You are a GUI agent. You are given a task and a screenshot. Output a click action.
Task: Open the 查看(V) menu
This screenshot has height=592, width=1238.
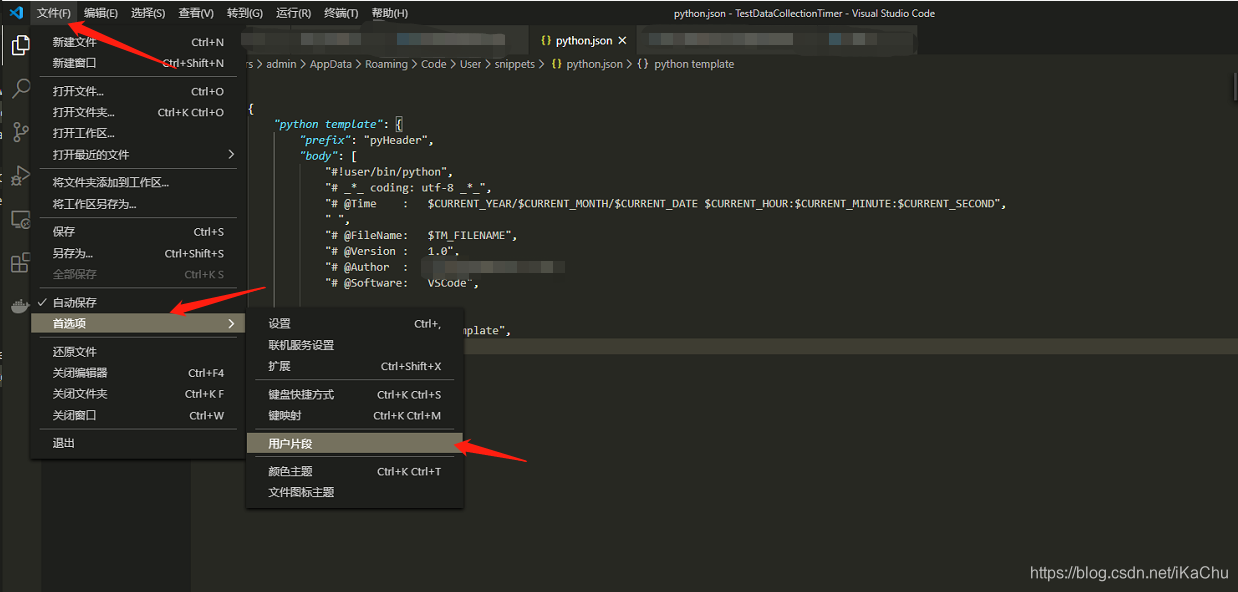click(196, 13)
